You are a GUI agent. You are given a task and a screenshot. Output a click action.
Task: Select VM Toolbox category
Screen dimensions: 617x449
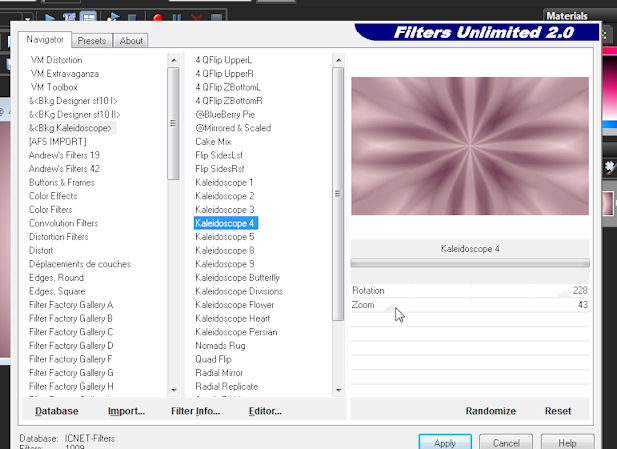coord(54,87)
